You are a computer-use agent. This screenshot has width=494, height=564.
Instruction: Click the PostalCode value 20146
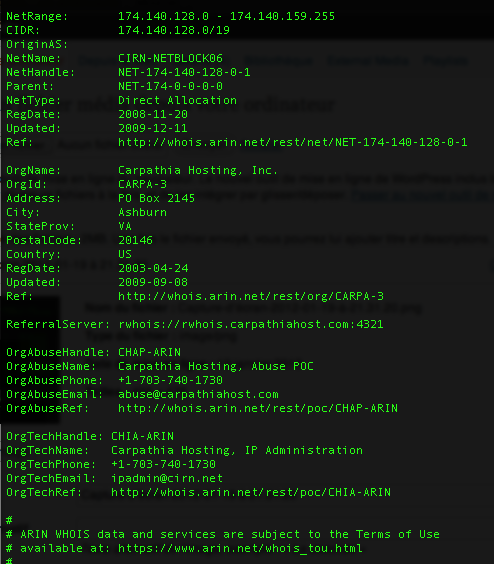click(x=136, y=240)
